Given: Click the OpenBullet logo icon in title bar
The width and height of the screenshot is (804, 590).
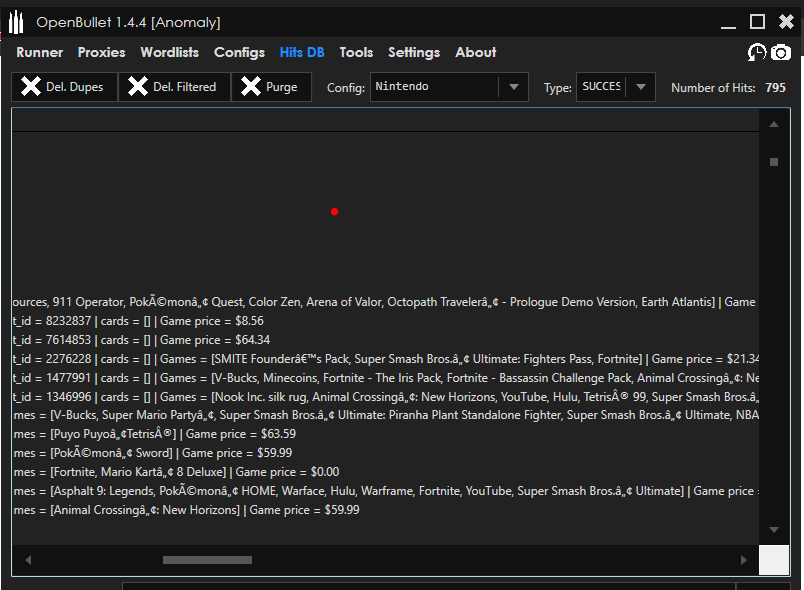Looking at the screenshot, I should click(x=16, y=22).
